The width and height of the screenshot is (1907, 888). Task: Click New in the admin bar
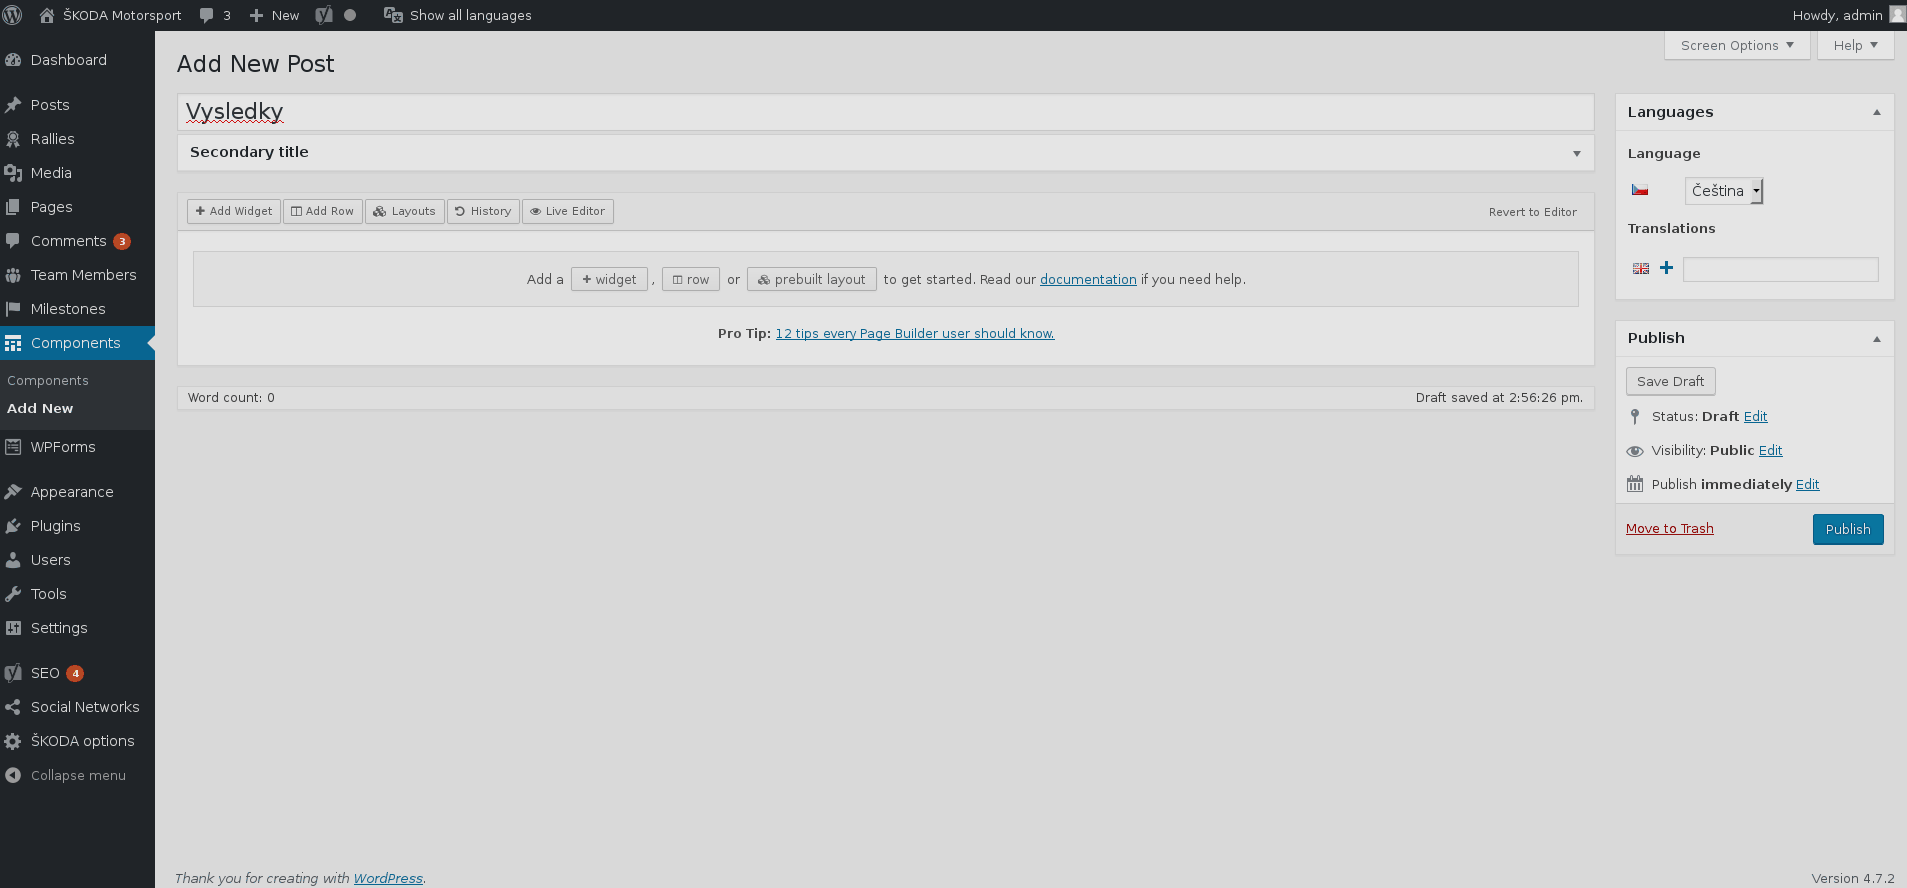[x=274, y=15]
